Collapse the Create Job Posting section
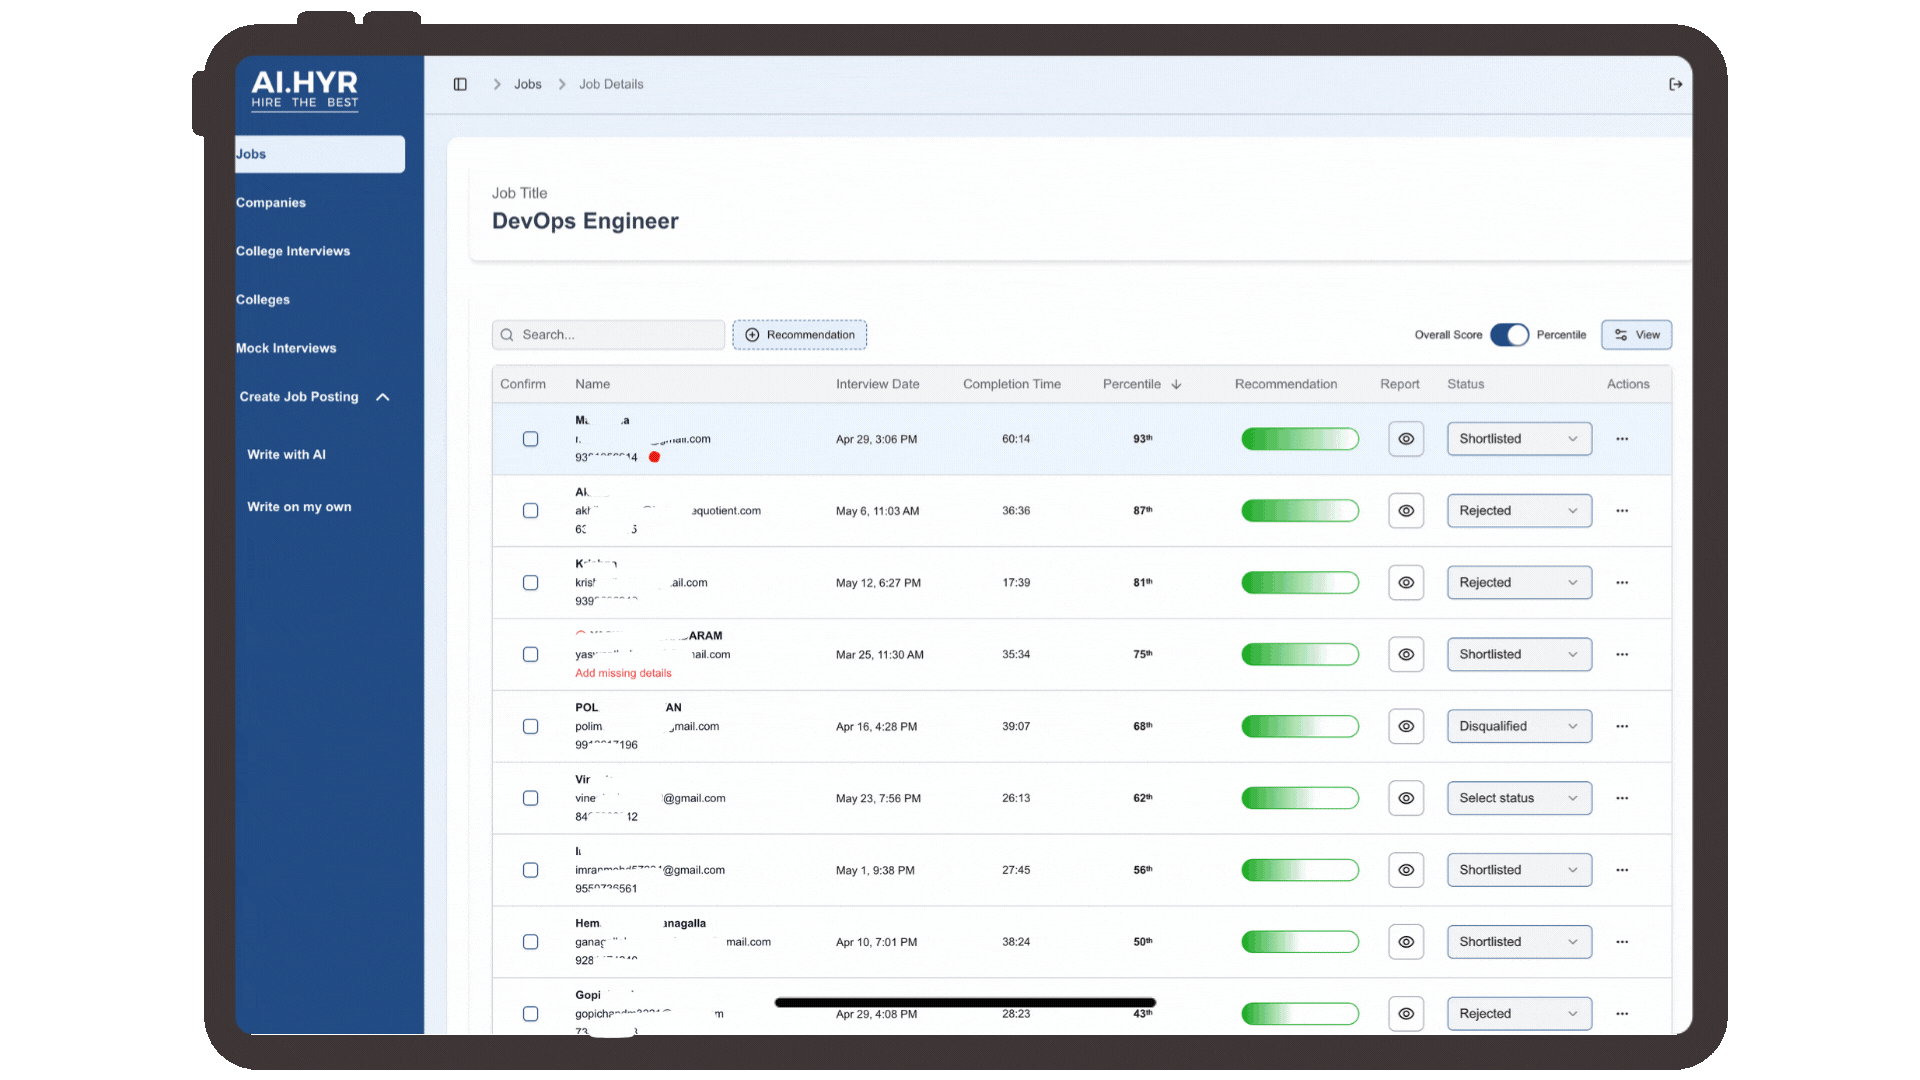Image resolution: width=1920 pixels, height=1080 pixels. point(383,396)
